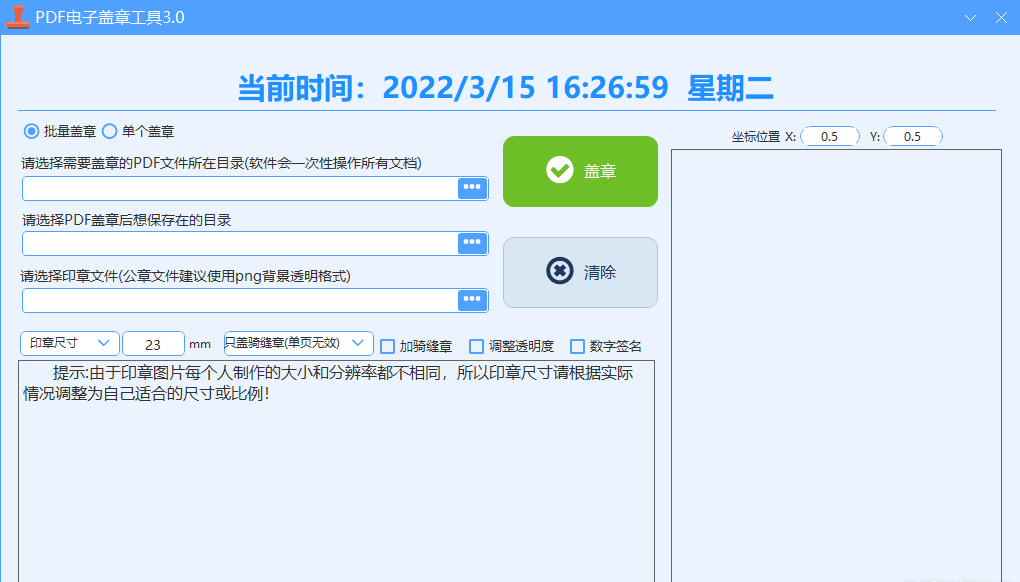
Task: Click the 印章文件 path input field
Action: pos(240,300)
